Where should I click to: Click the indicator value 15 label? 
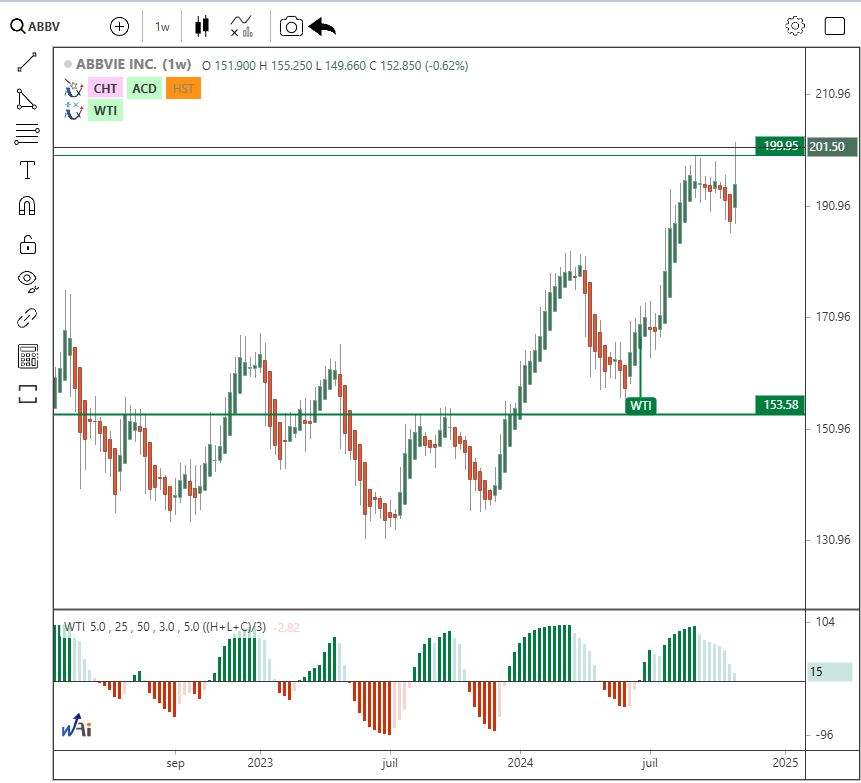829,672
